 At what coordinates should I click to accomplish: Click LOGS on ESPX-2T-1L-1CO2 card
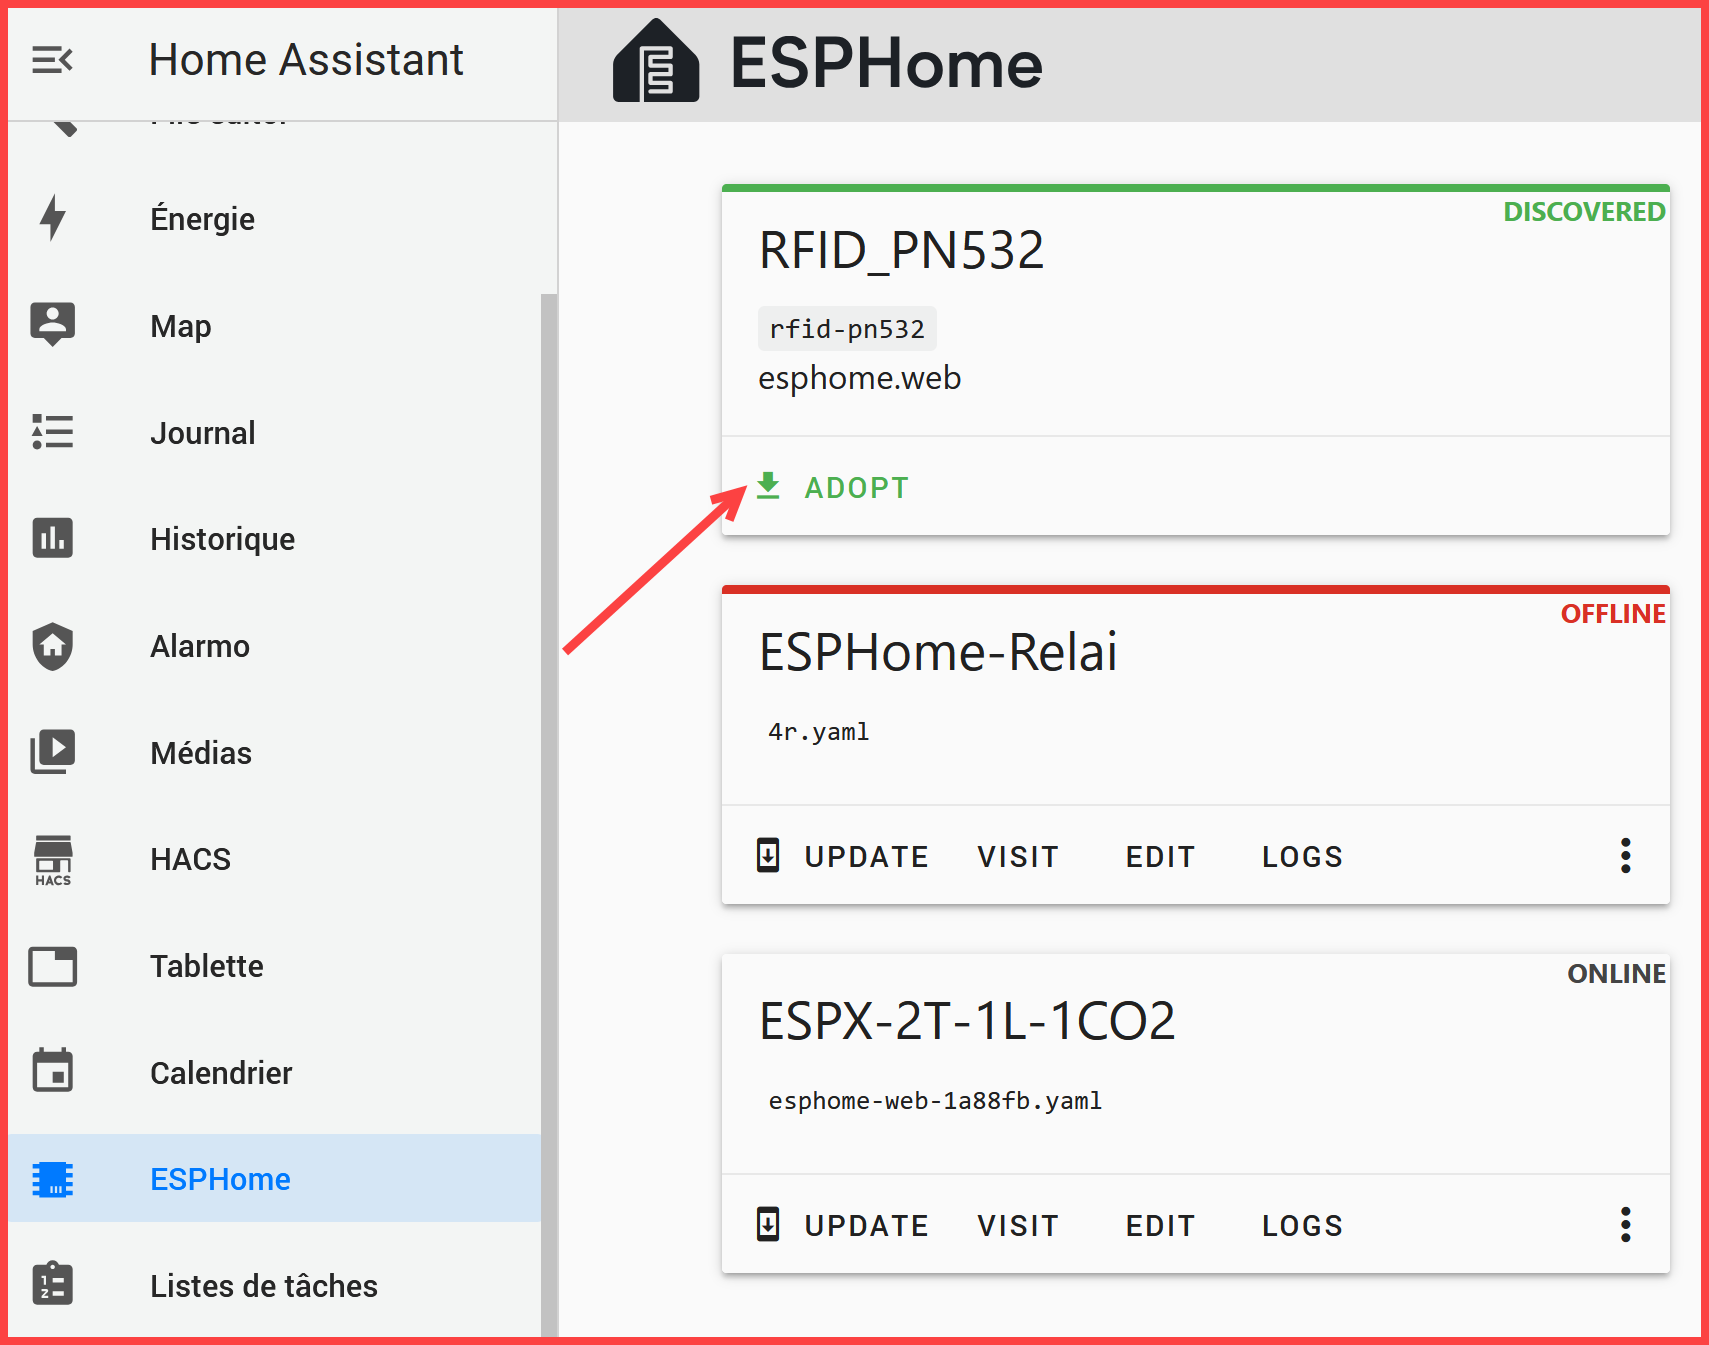1302,1226
